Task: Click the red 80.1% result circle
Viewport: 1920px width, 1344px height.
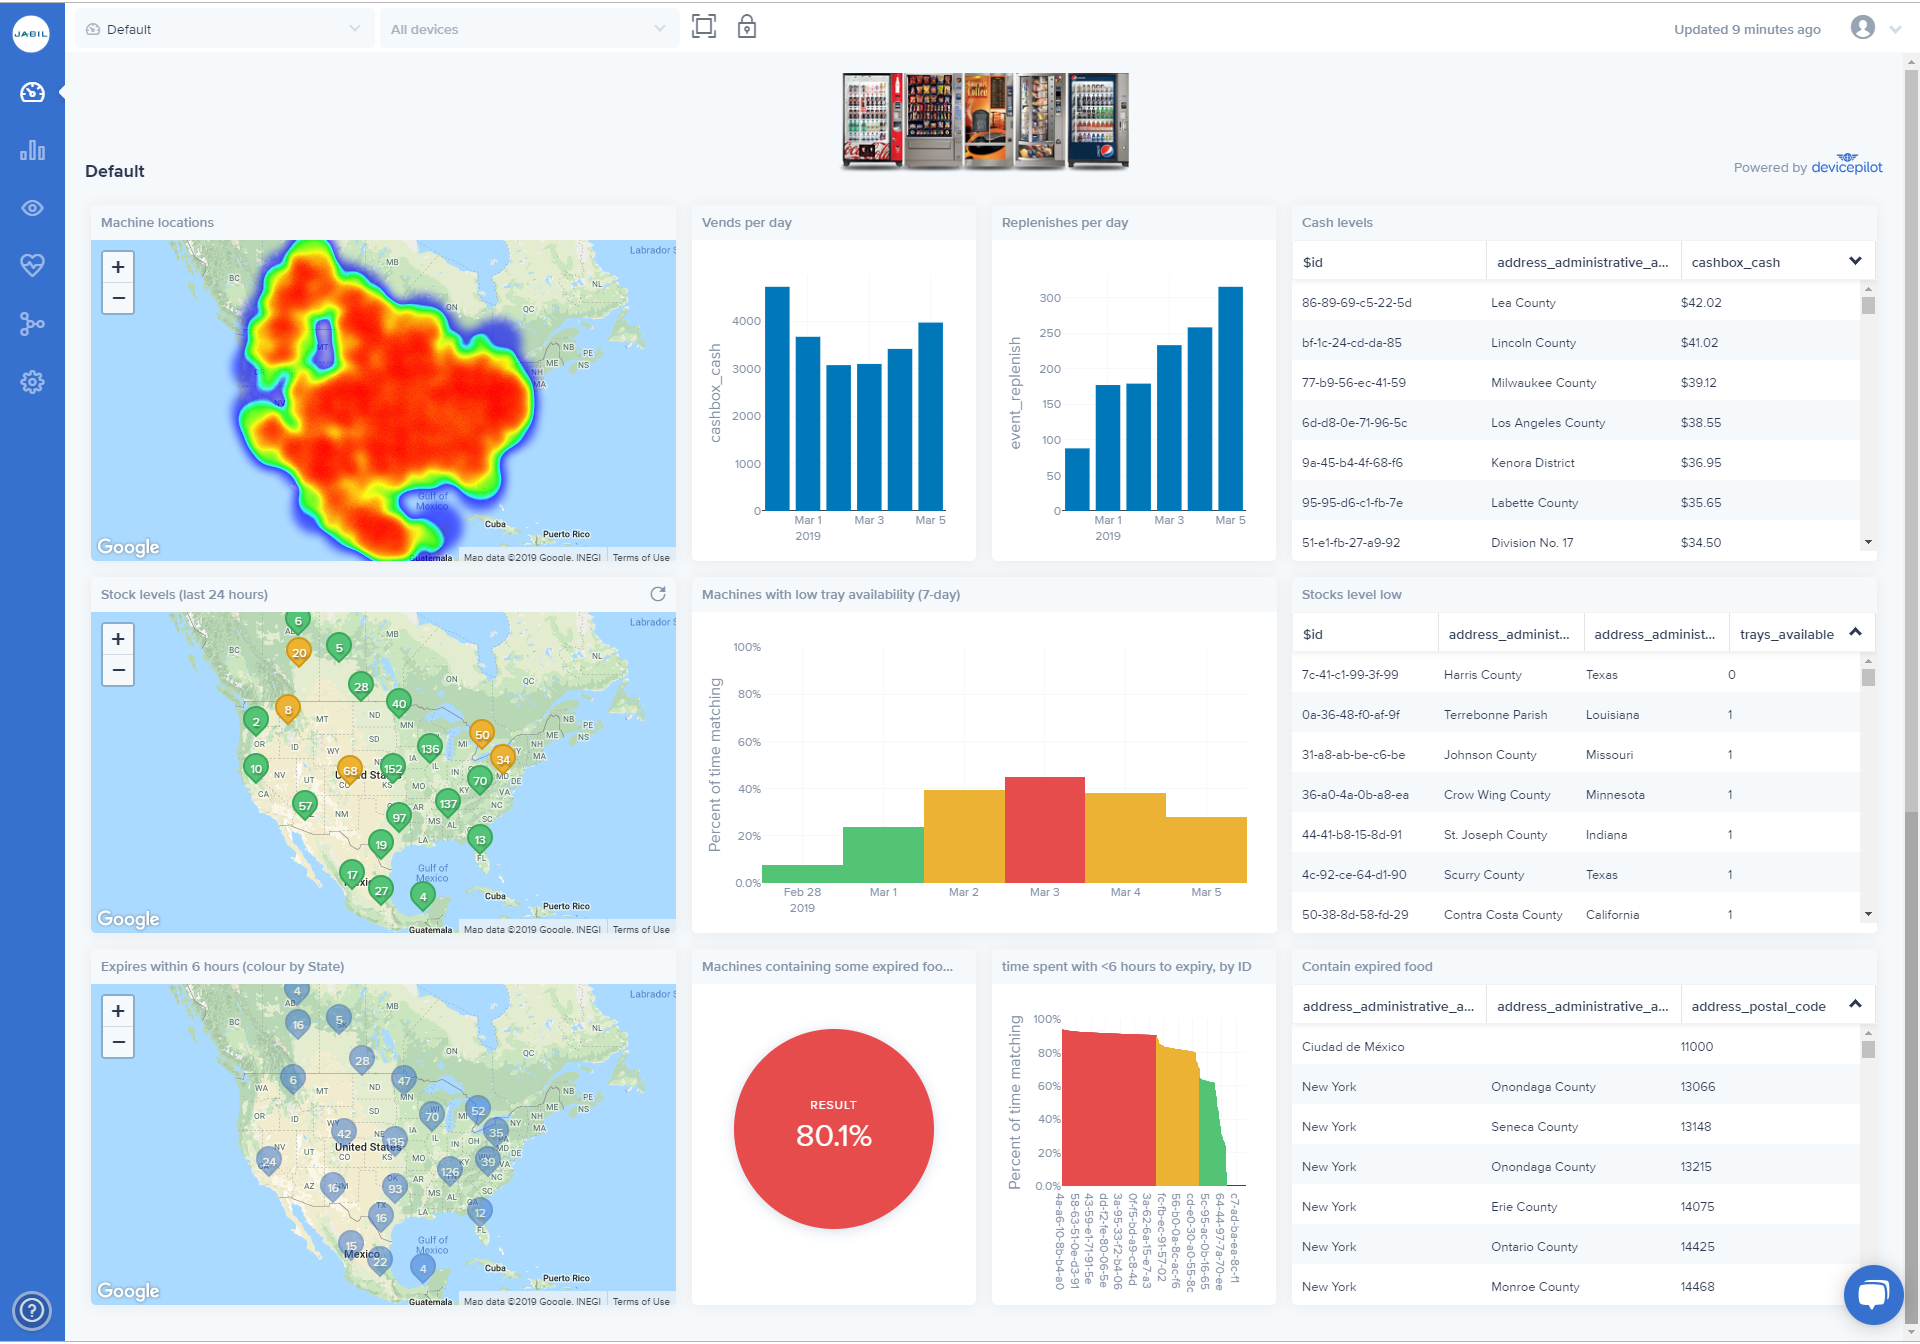Action: (833, 1128)
